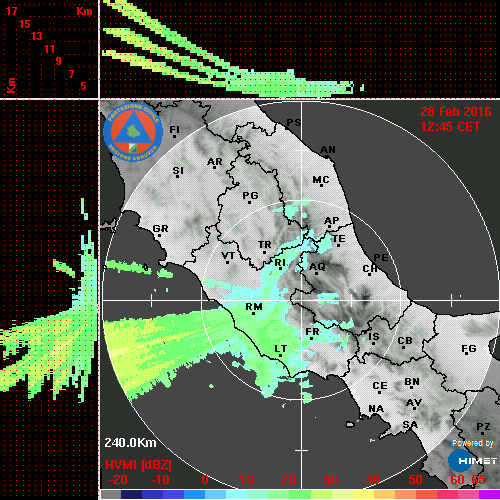Pick the dark blue swatch near -20 dBZ
Image resolution: width=500 pixels, height=500 pixels.
[x=131, y=495]
